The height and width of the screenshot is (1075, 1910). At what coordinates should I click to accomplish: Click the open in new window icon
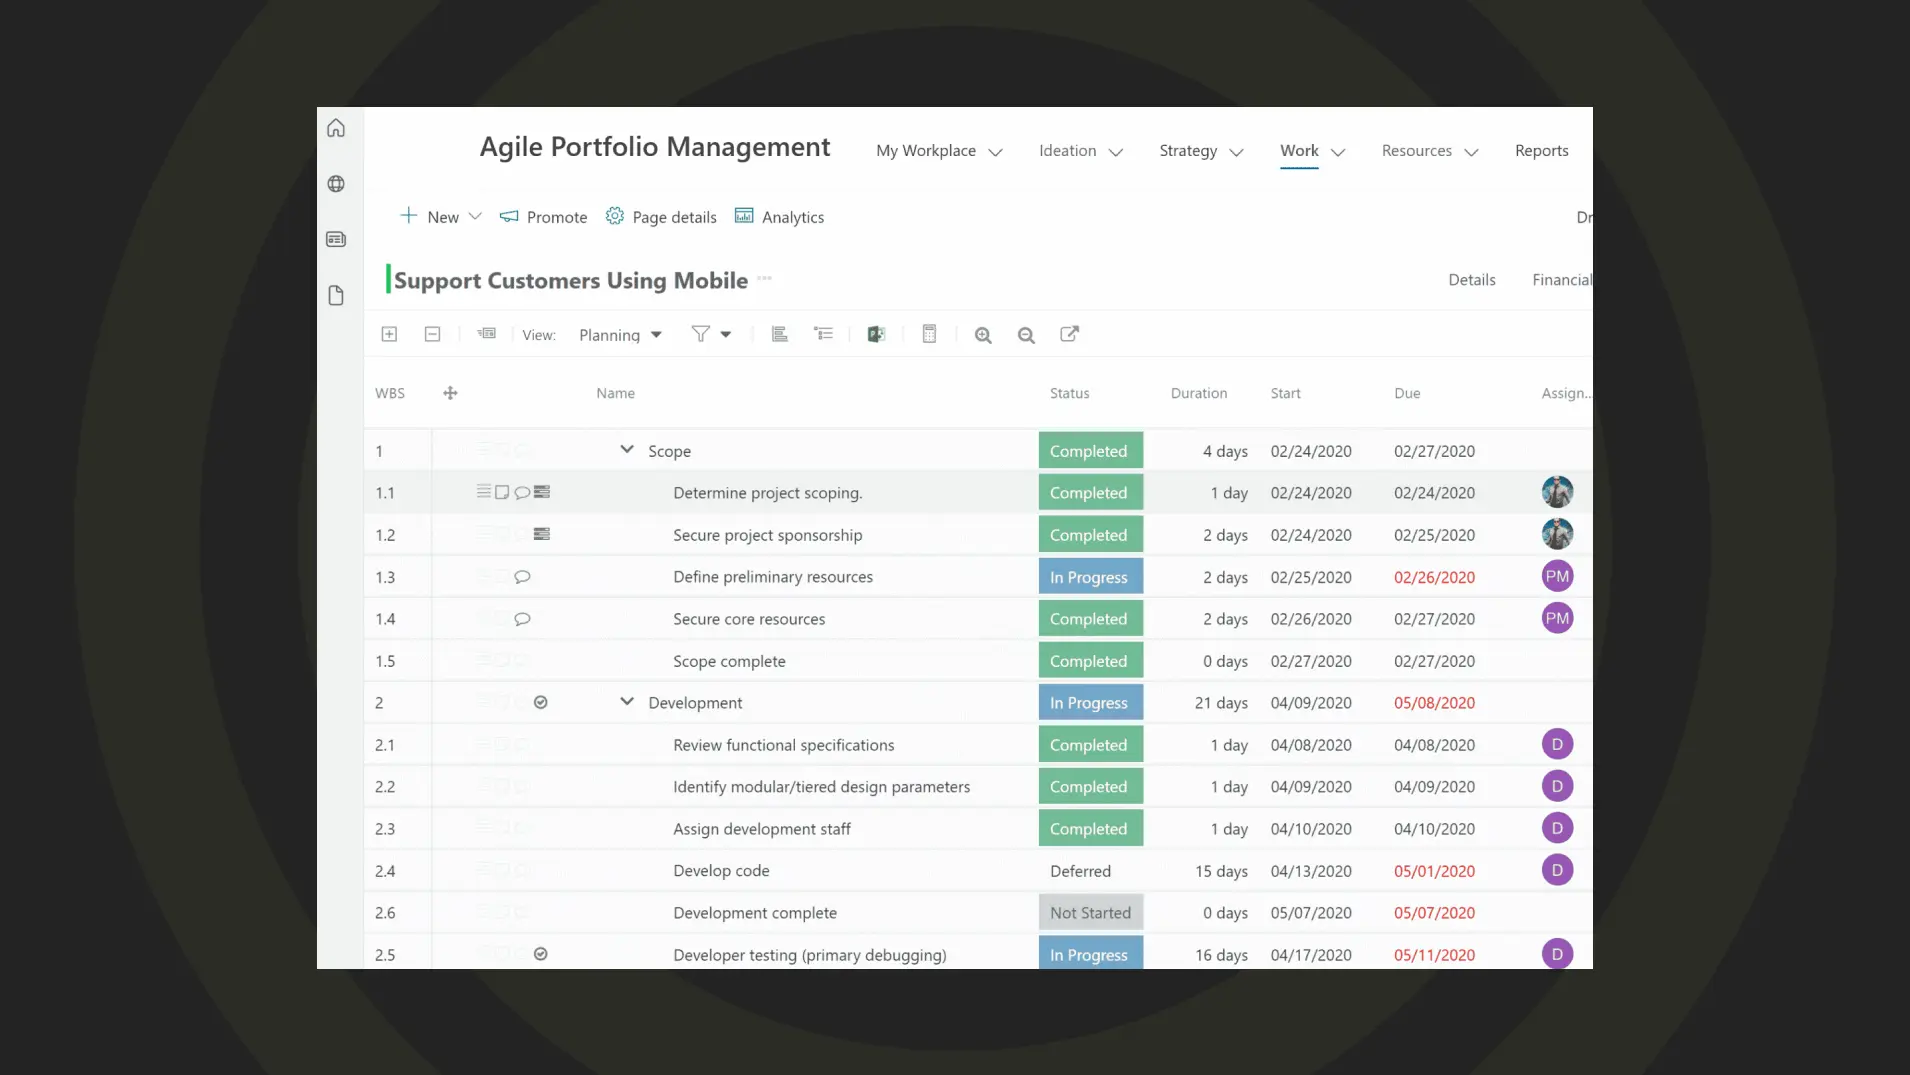pos(1069,334)
